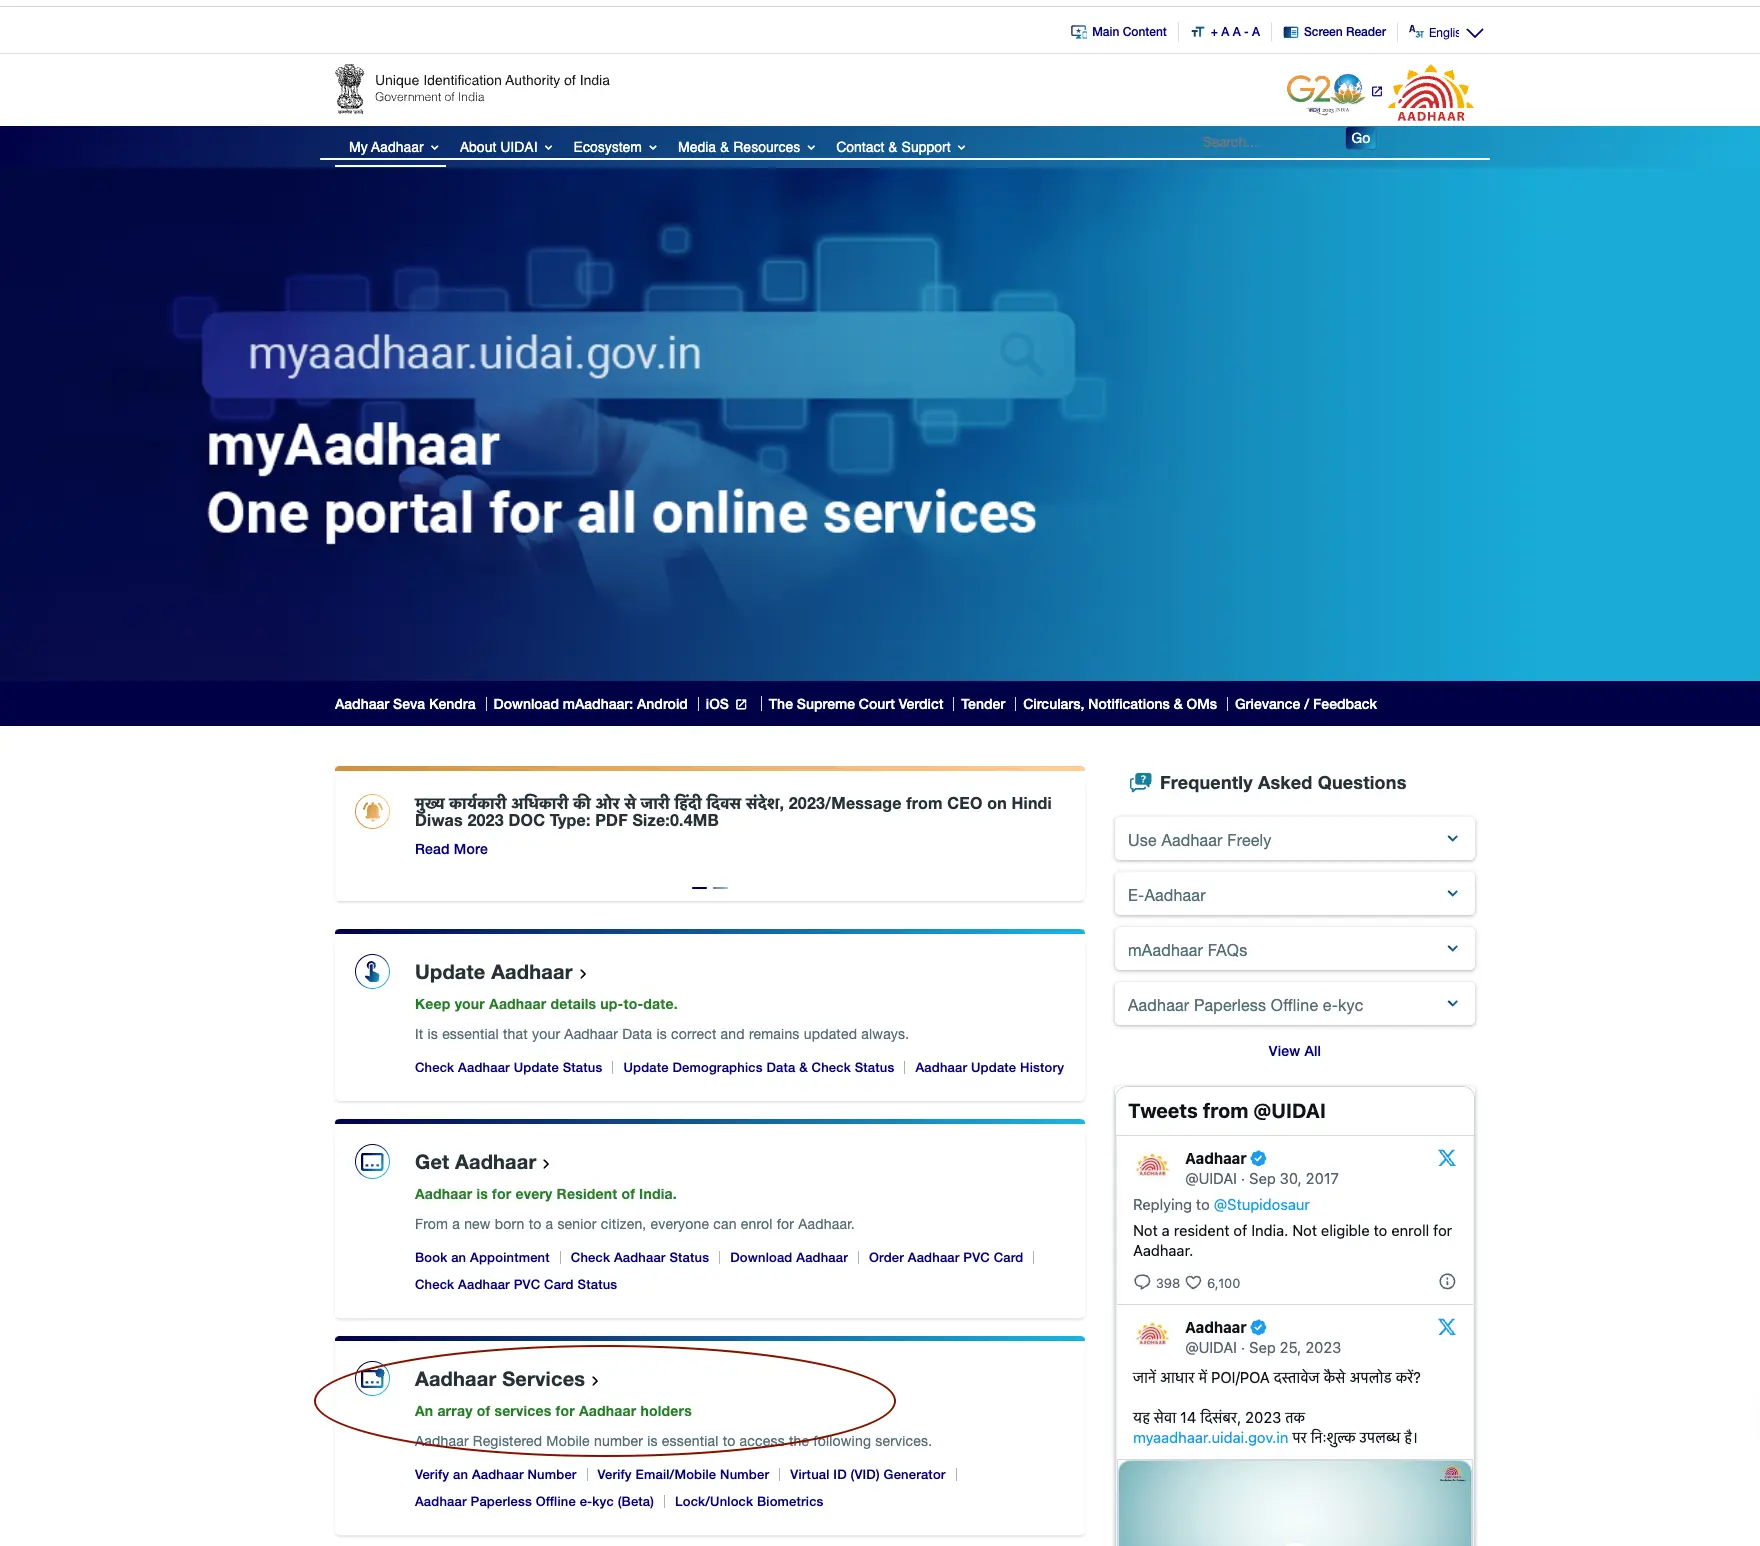Screen dimensions: 1760x1546
Task: Open Update Aadhaar heading link
Action: 501,972
